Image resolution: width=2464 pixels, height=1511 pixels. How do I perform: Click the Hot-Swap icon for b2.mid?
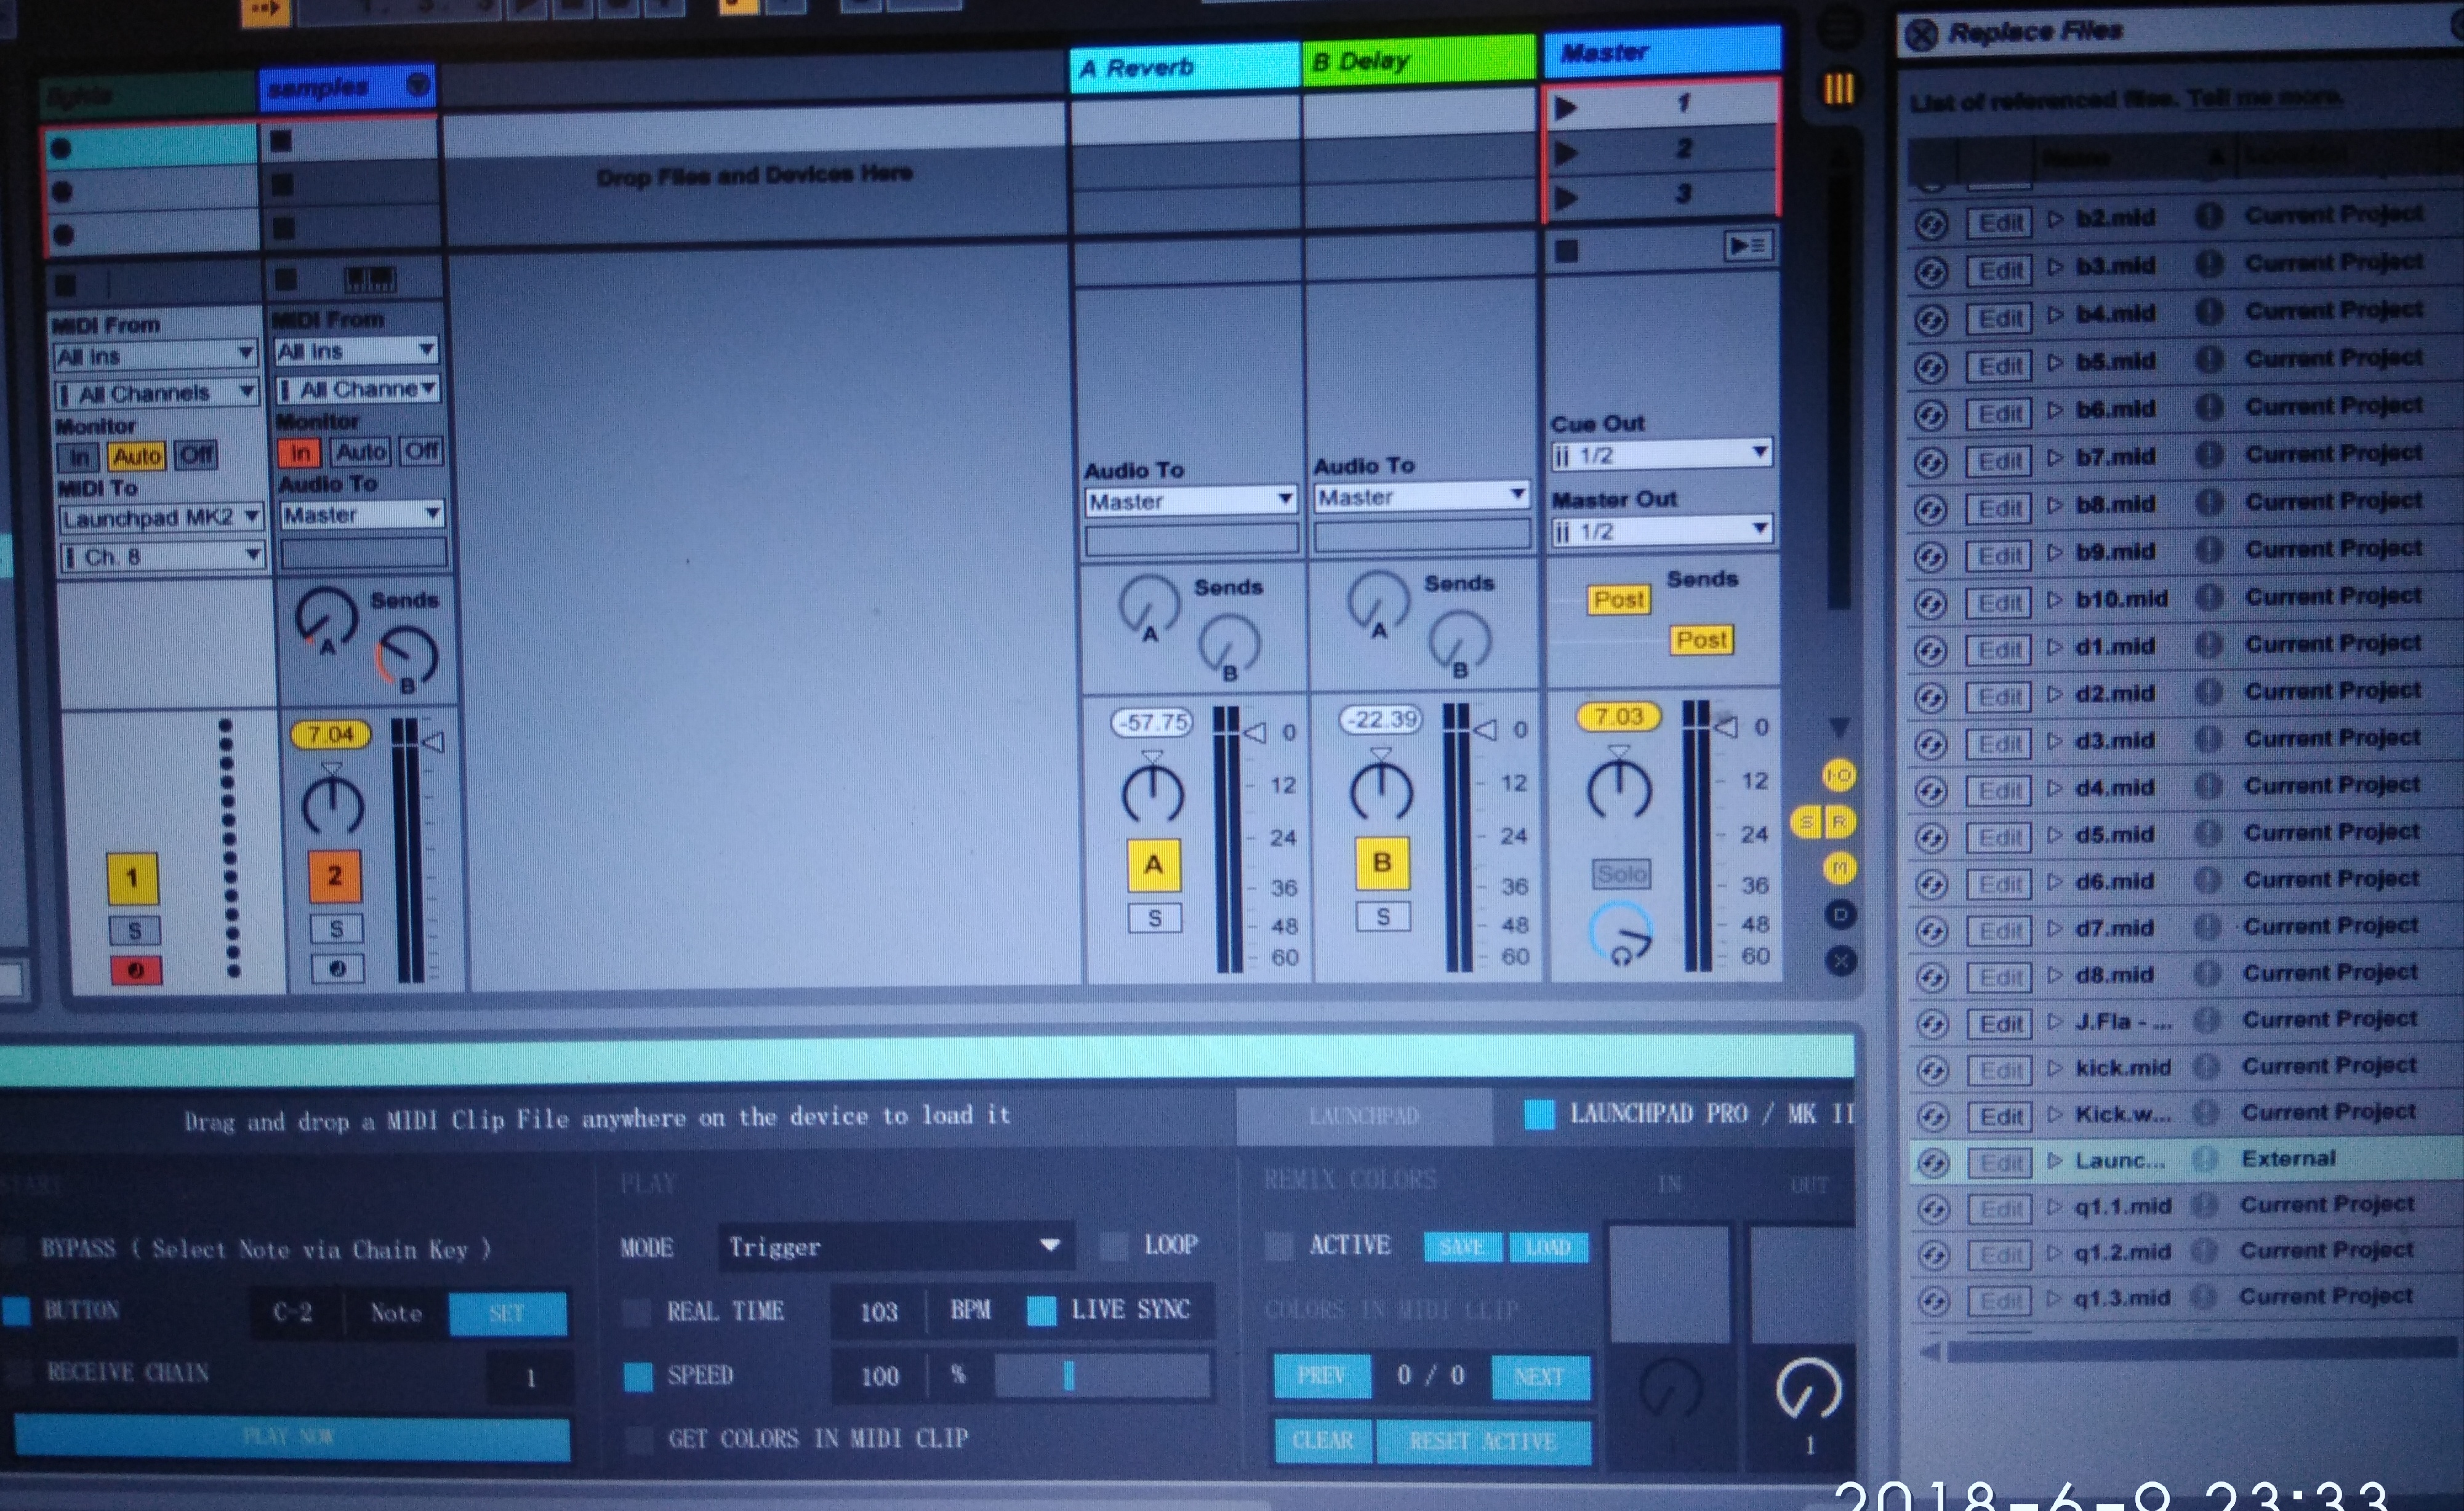tap(1932, 224)
